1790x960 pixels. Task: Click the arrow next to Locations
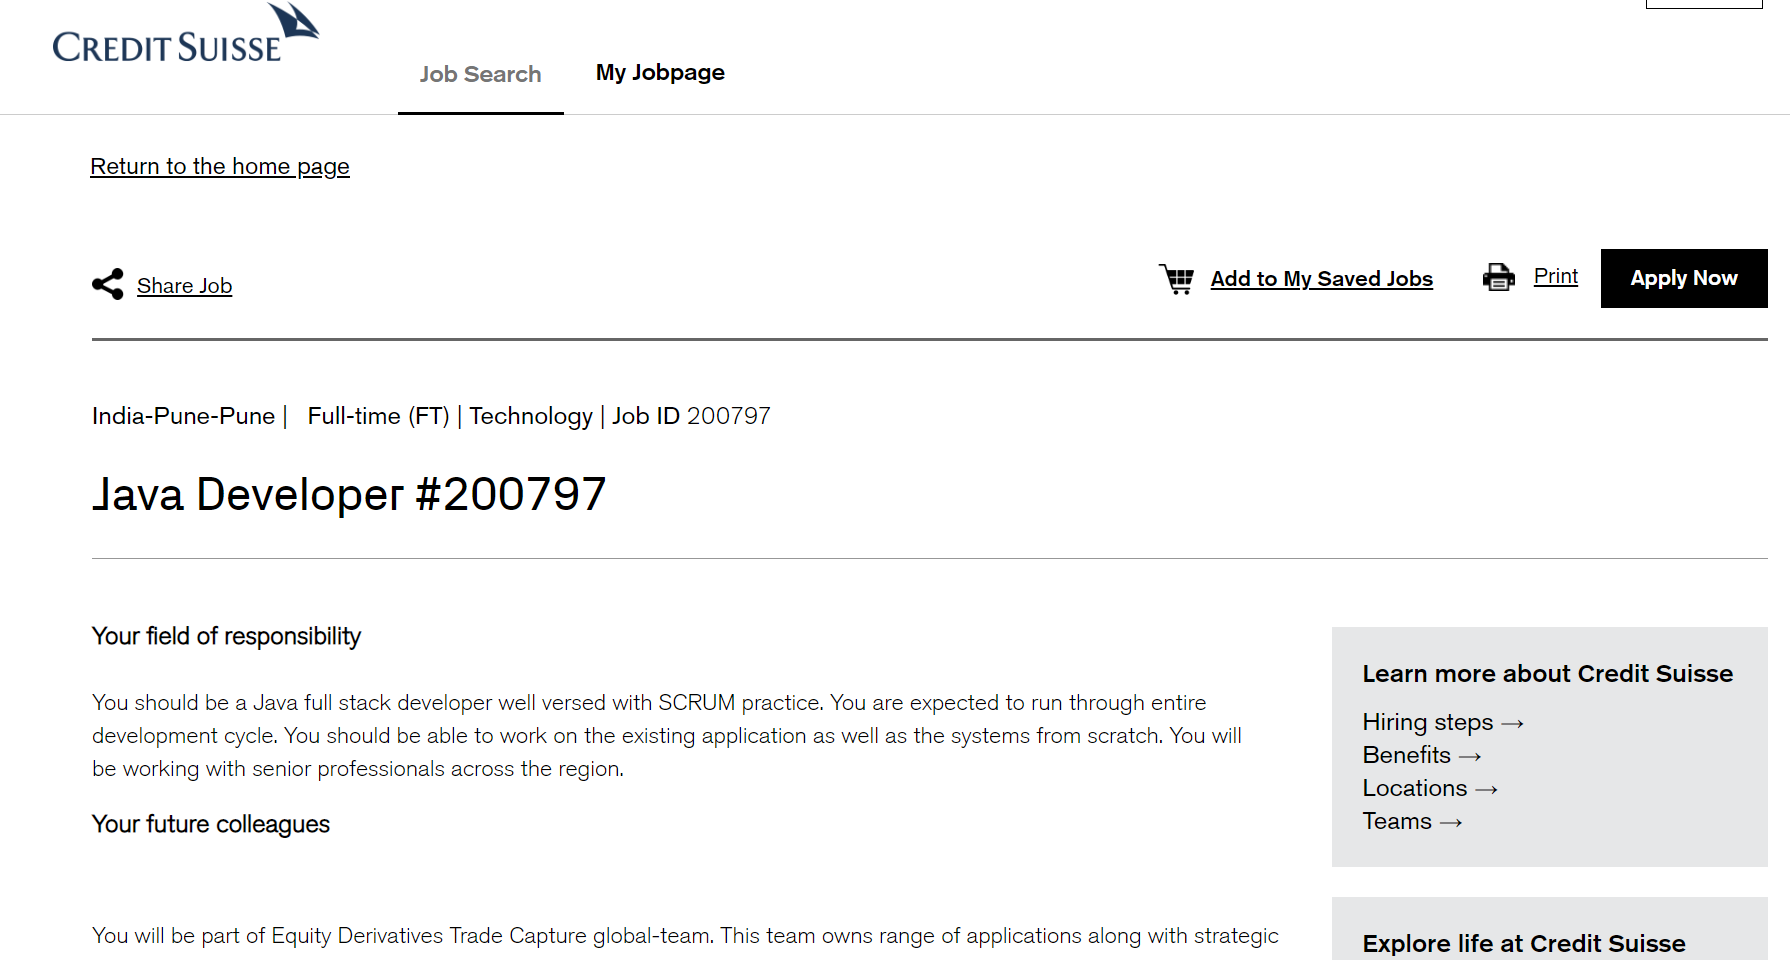(1487, 789)
